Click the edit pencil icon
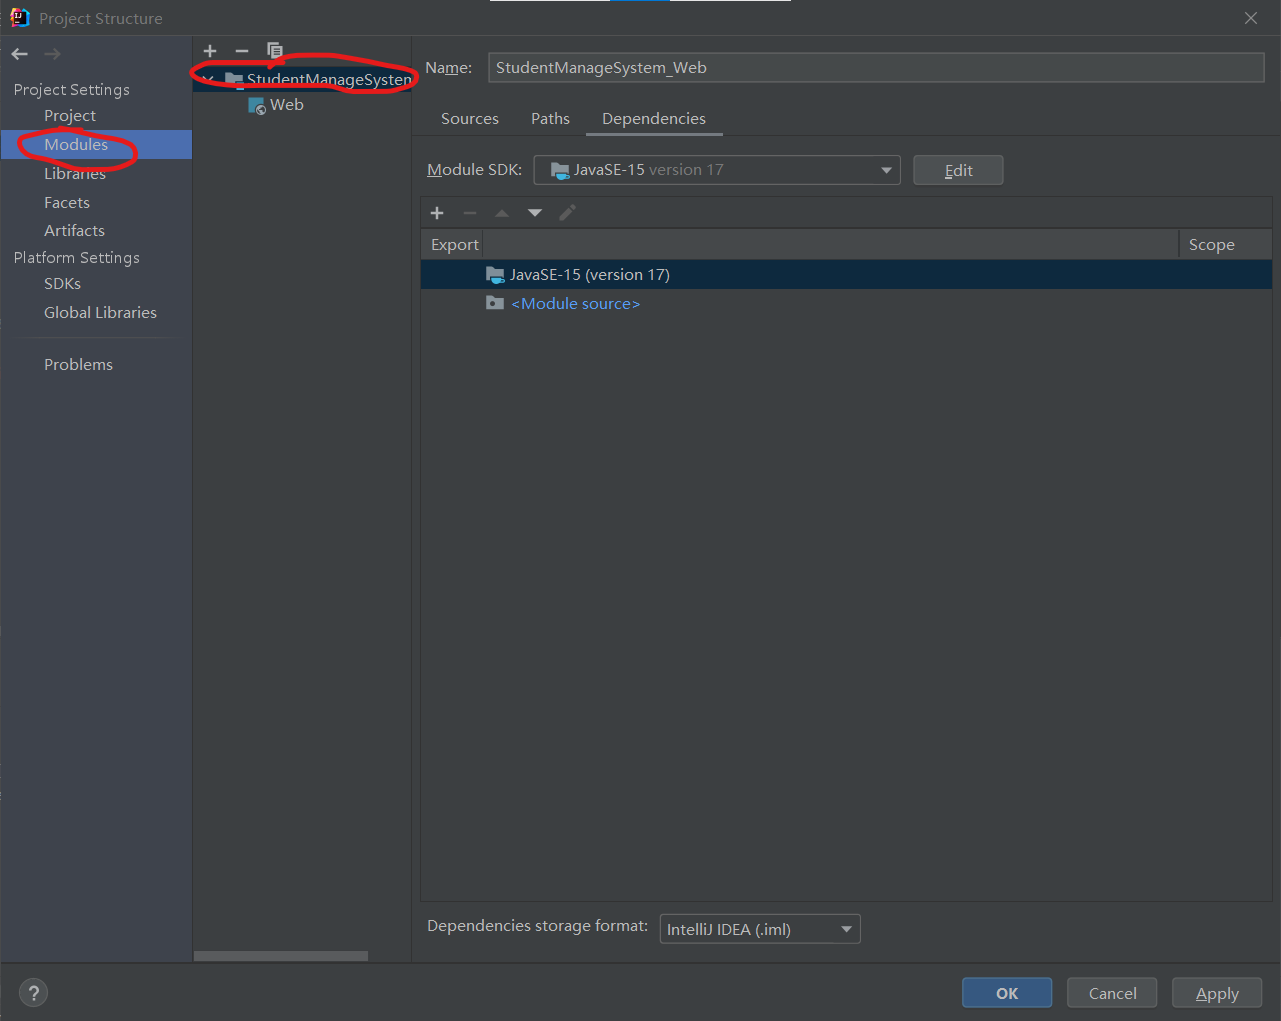The height and width of the screenshot is (1021, 1281). click(567, 213)
